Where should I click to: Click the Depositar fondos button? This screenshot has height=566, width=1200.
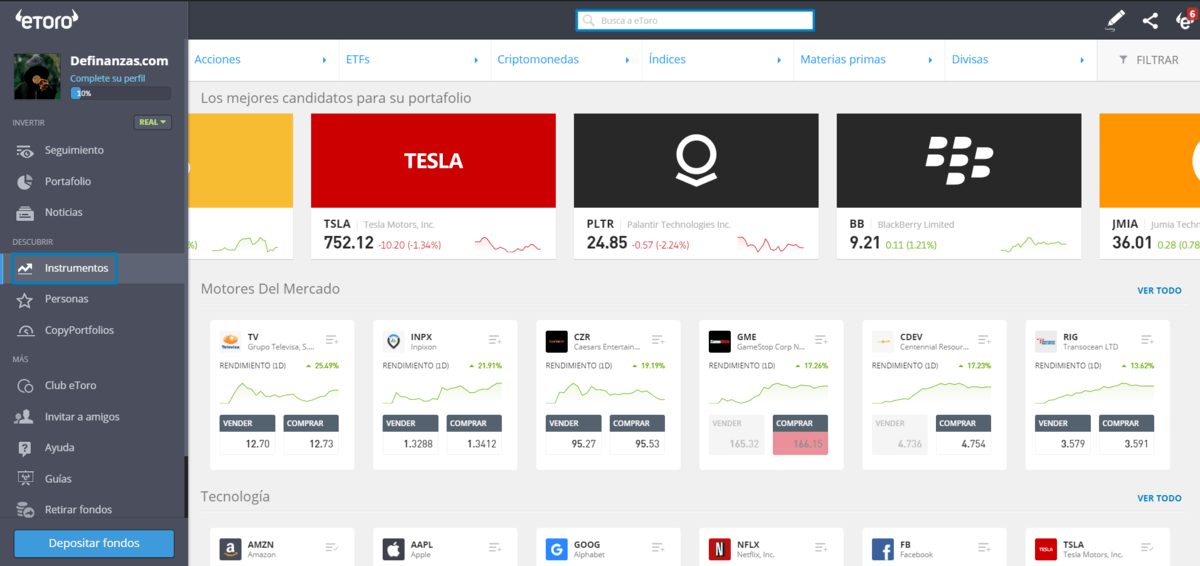coord(94,543)
